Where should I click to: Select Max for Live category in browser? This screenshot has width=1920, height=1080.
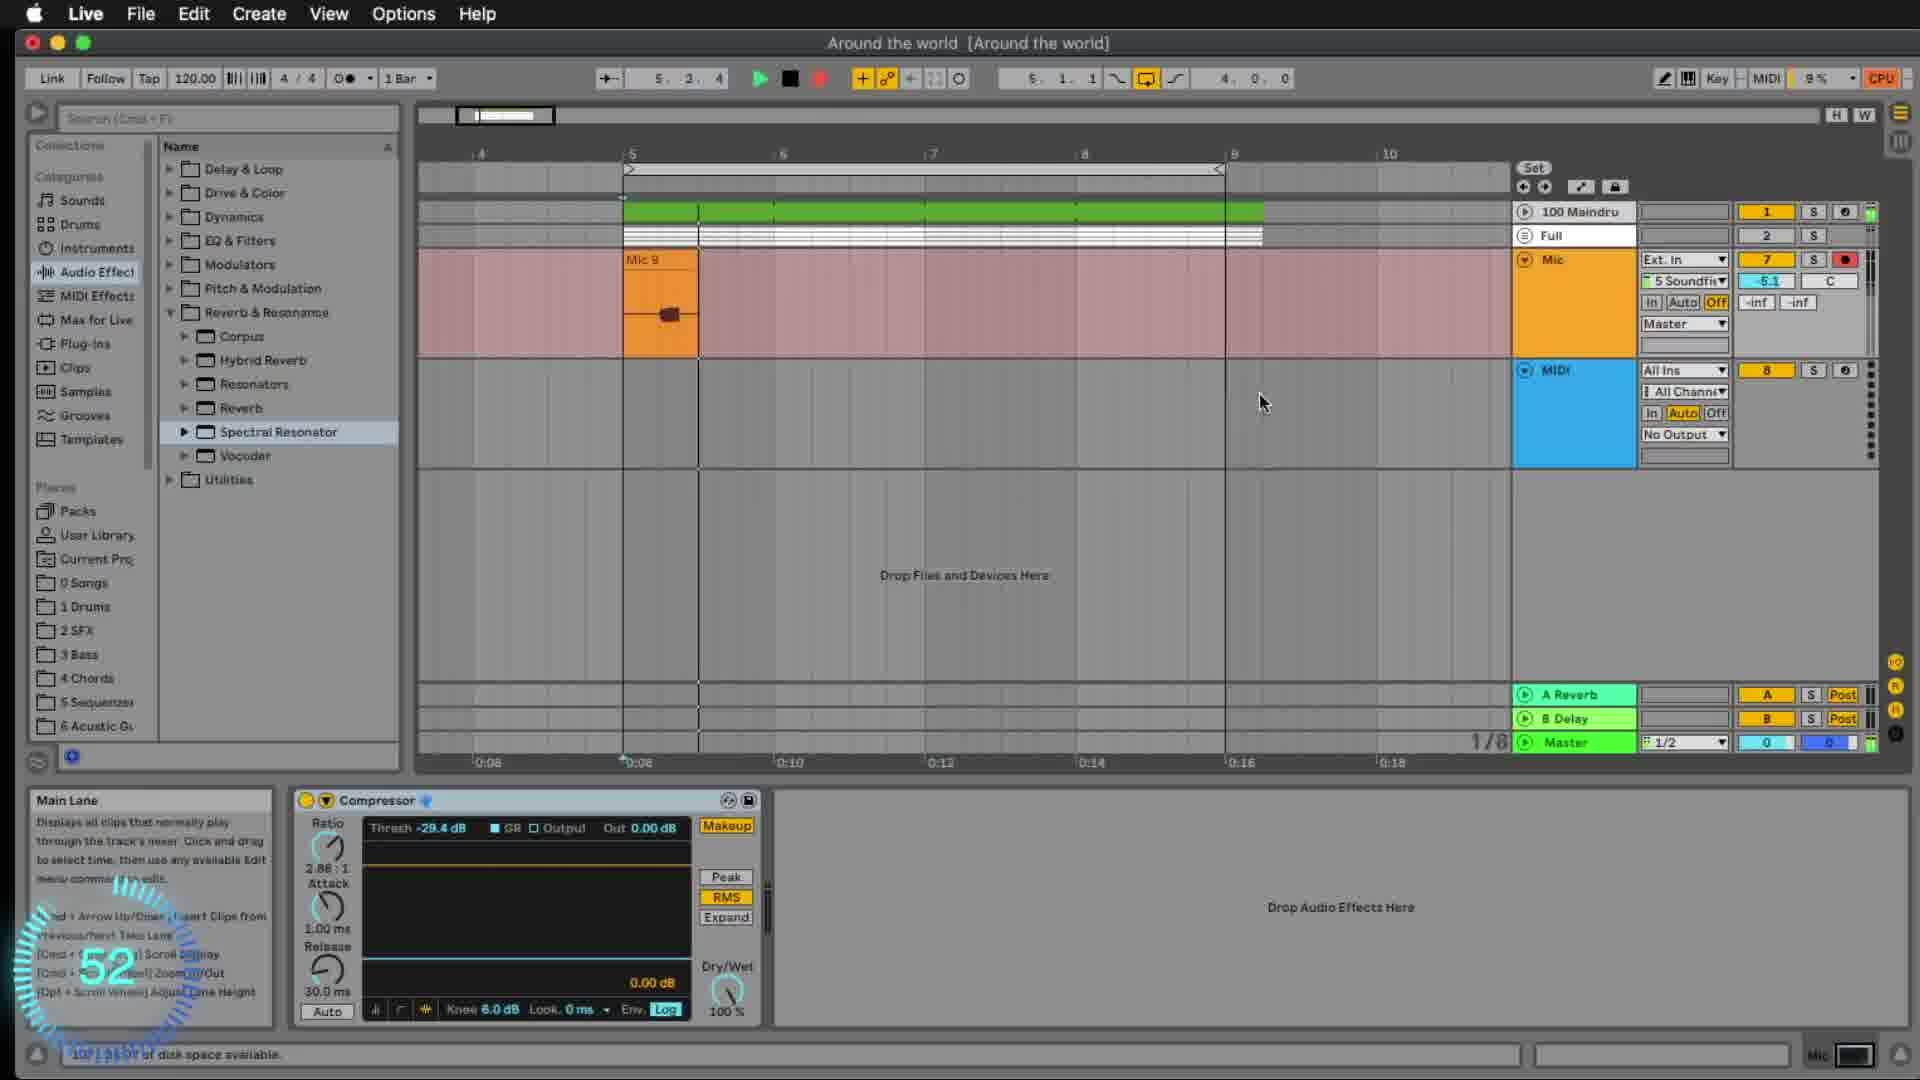point(85,320)
